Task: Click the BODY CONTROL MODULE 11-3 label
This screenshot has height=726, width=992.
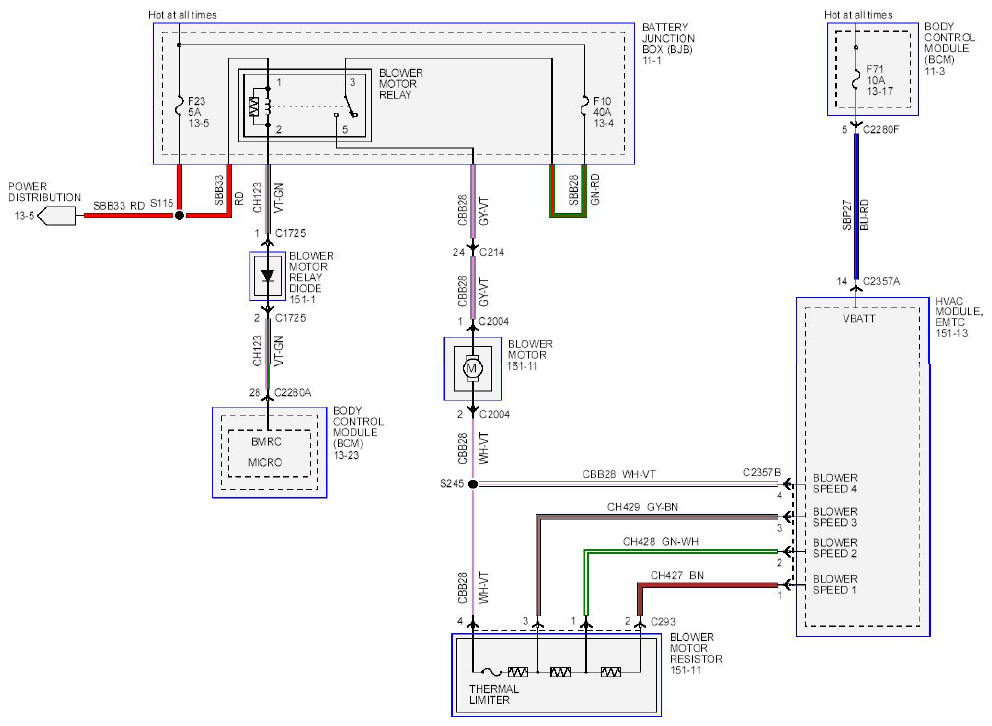Action: pyautogui.click(x=949, y=49)
